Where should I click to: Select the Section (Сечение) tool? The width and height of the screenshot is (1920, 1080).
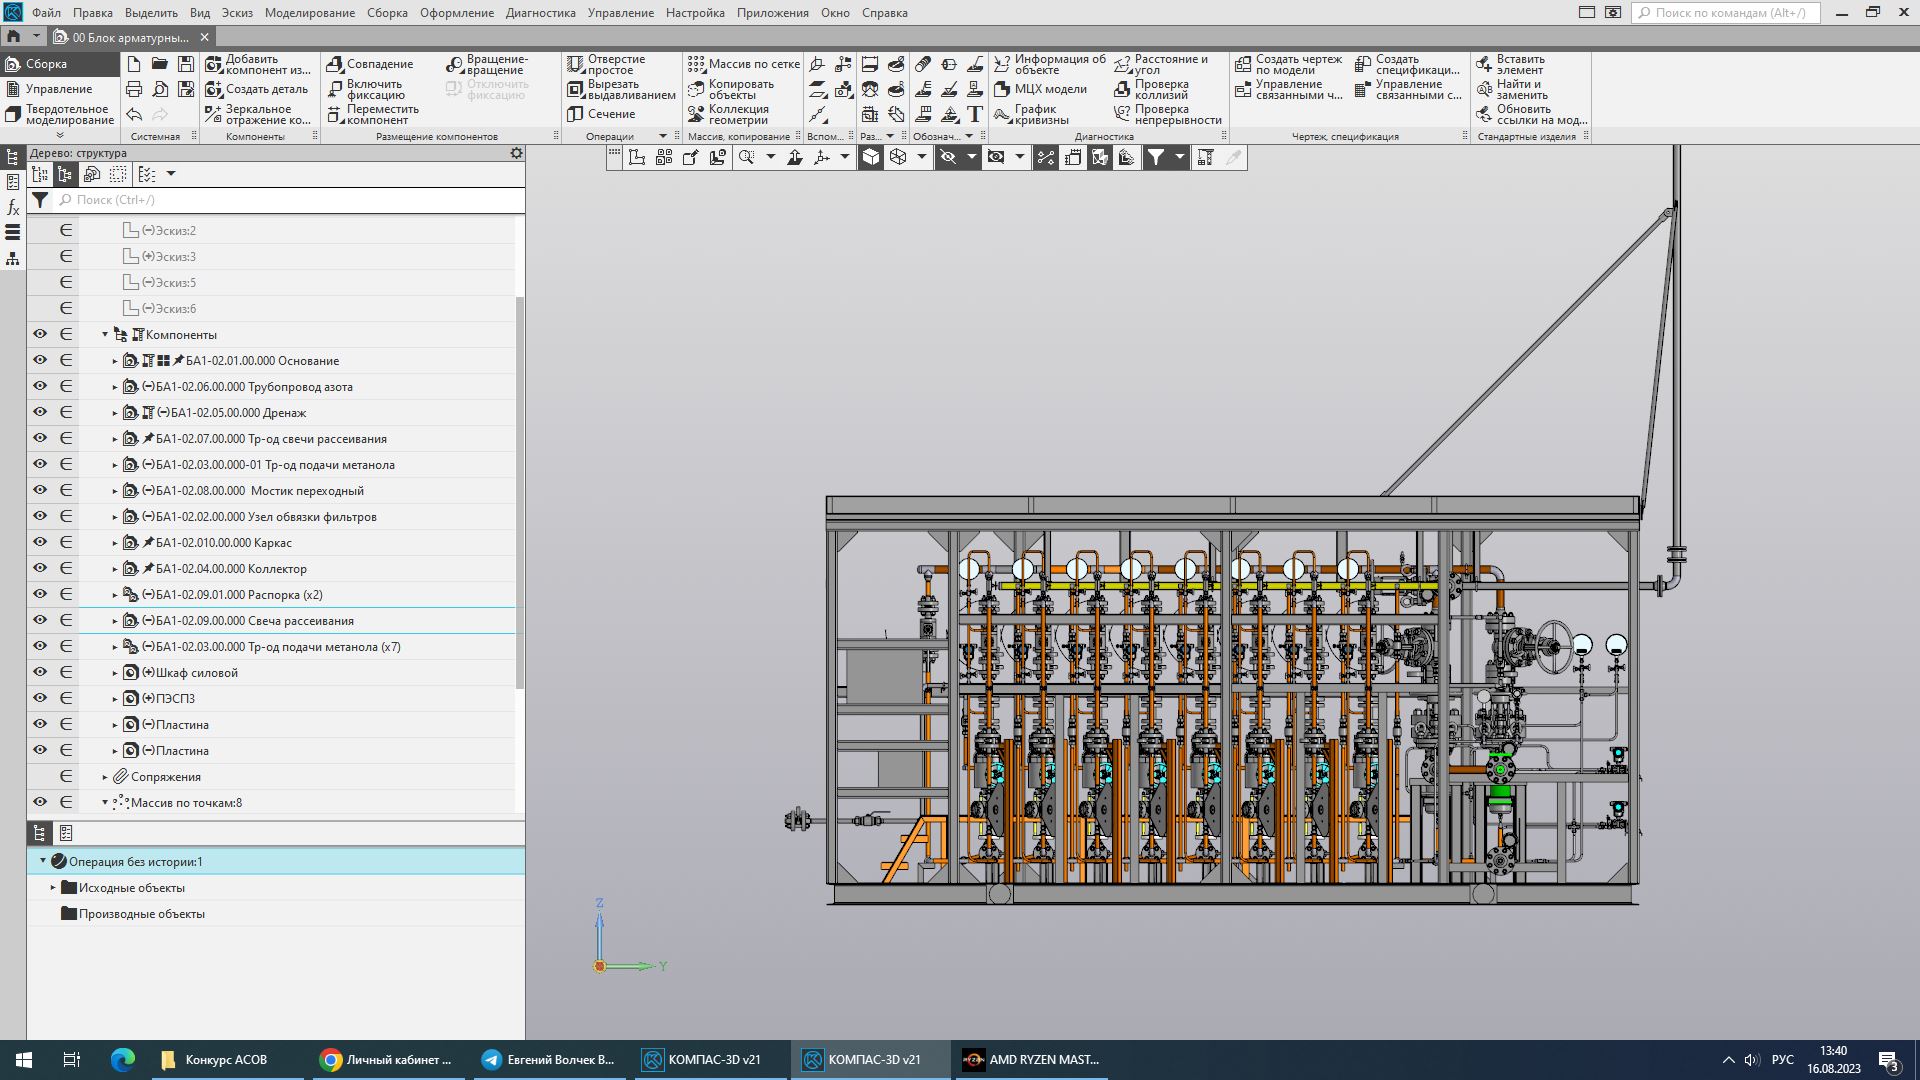point(575,114)
